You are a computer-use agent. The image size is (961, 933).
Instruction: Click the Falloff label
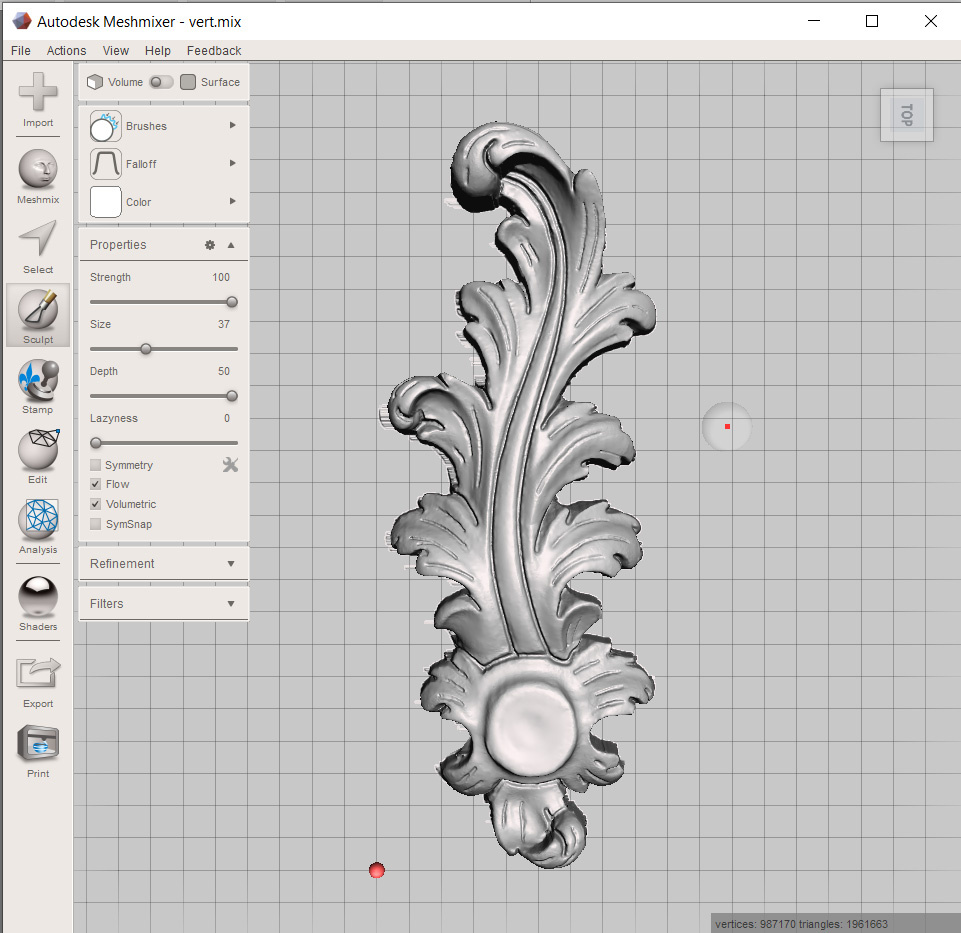[141, 164]
